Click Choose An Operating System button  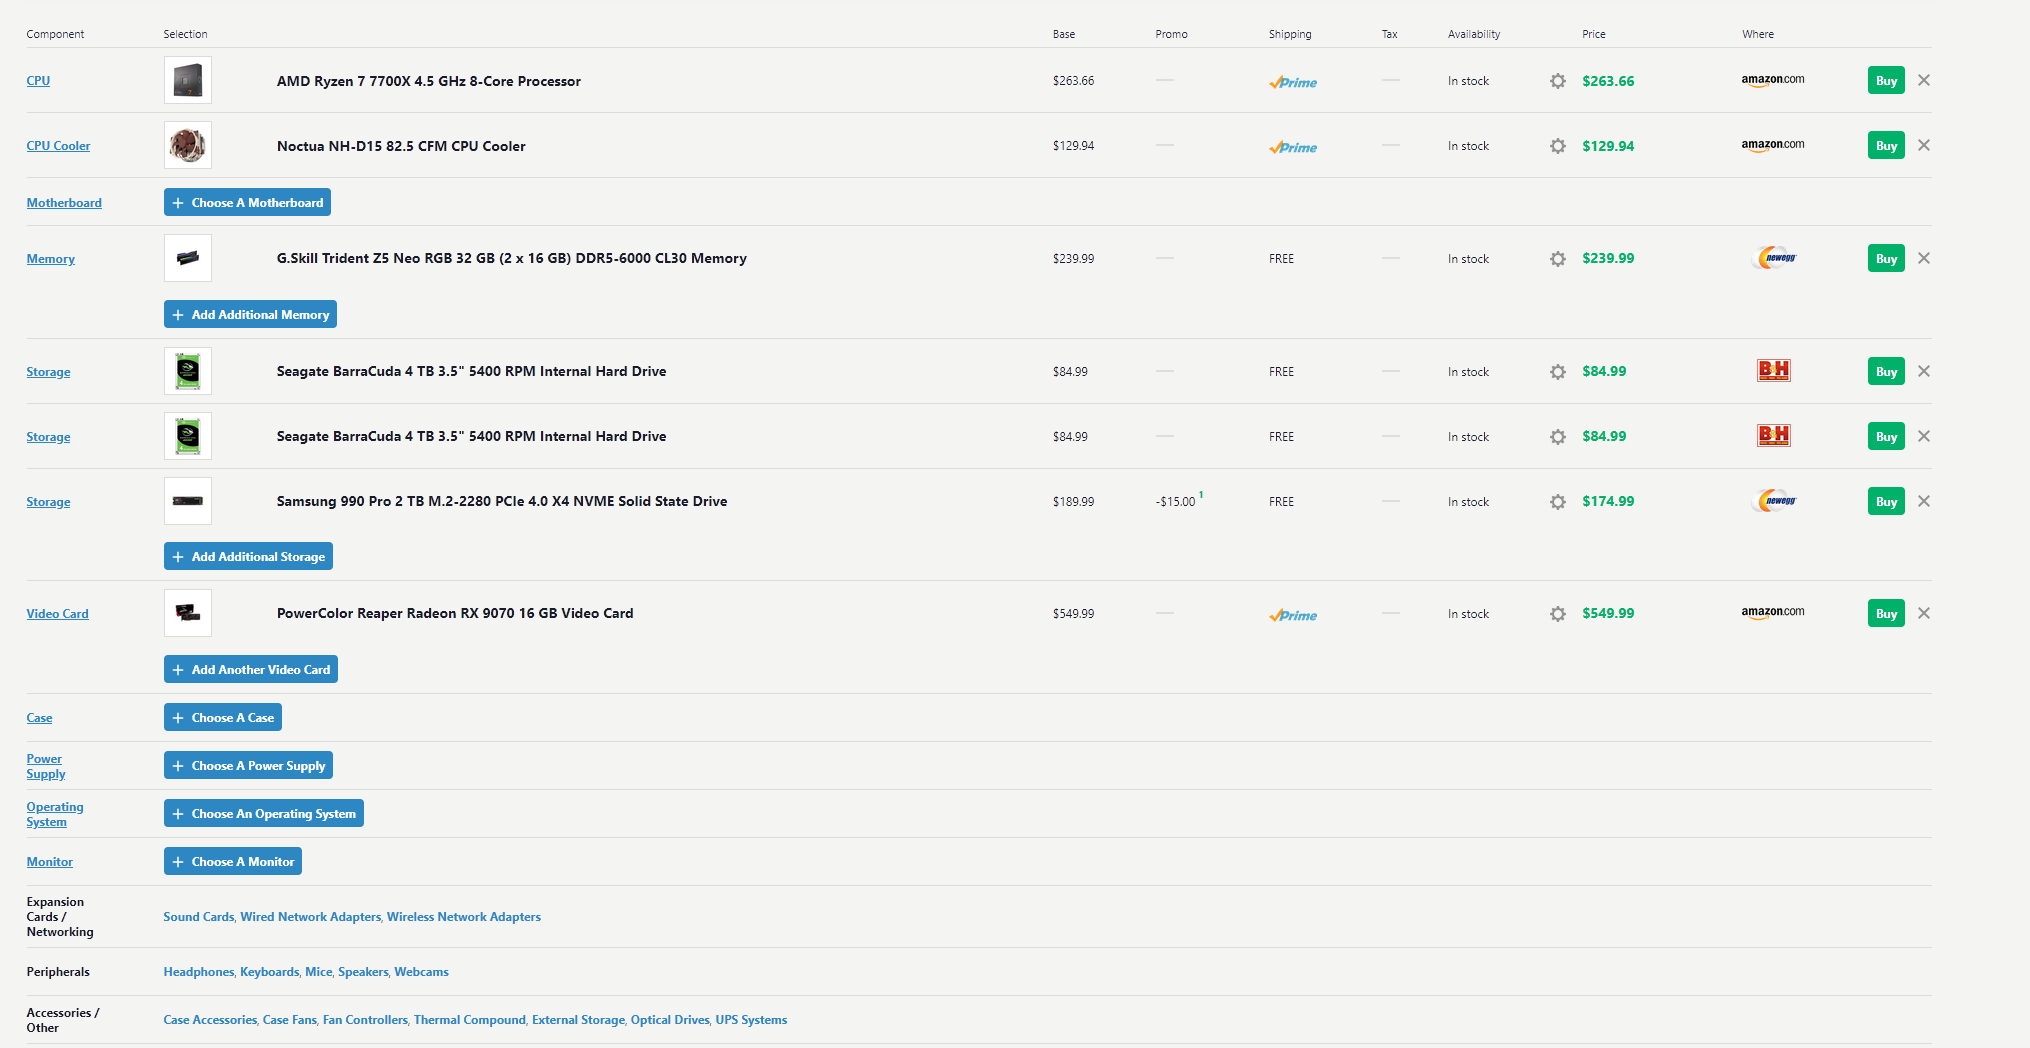tap(264, 813)
